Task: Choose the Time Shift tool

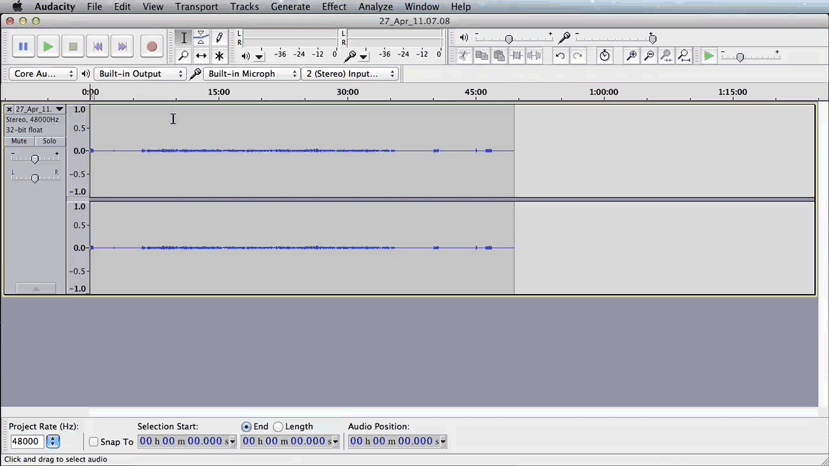Action: [x=201, y=56]
